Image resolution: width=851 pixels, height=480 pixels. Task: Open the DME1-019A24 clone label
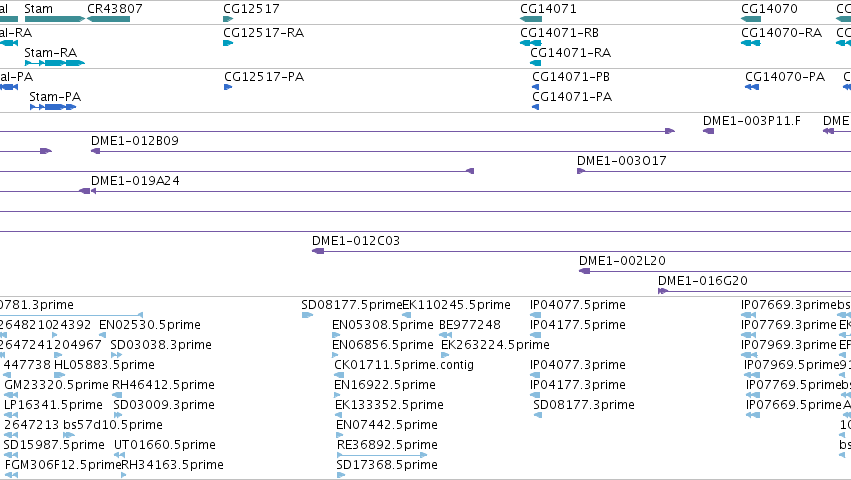pyautogui.click(x=135, y=181)
